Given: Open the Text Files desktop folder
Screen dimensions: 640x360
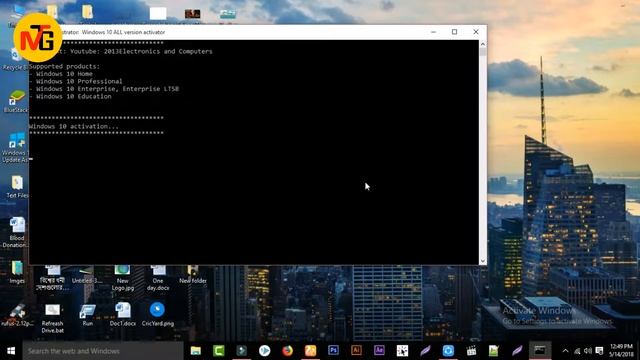Looking at the screenshot, I should point(17,187).
